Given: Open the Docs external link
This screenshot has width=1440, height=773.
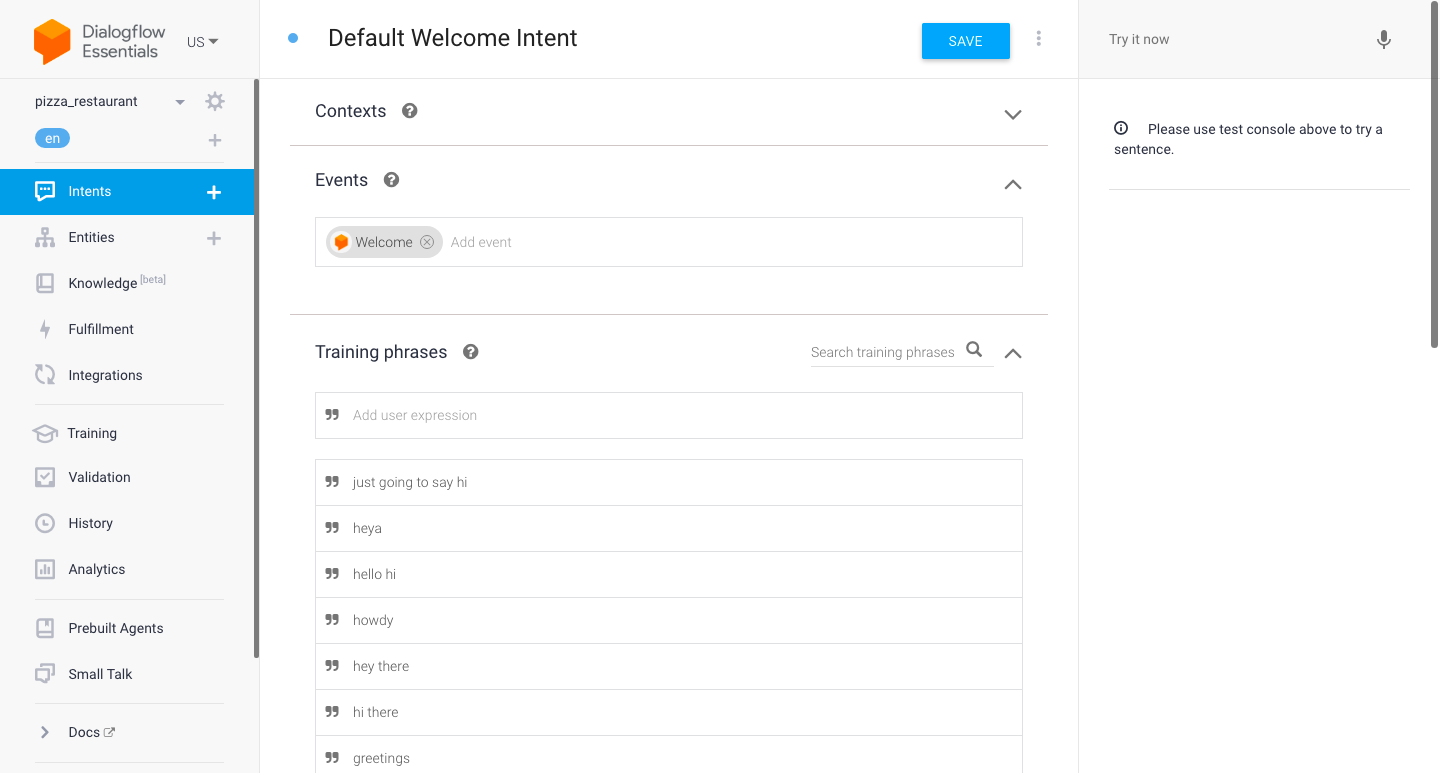Looking at the screenshot, I should click(92, 732).
